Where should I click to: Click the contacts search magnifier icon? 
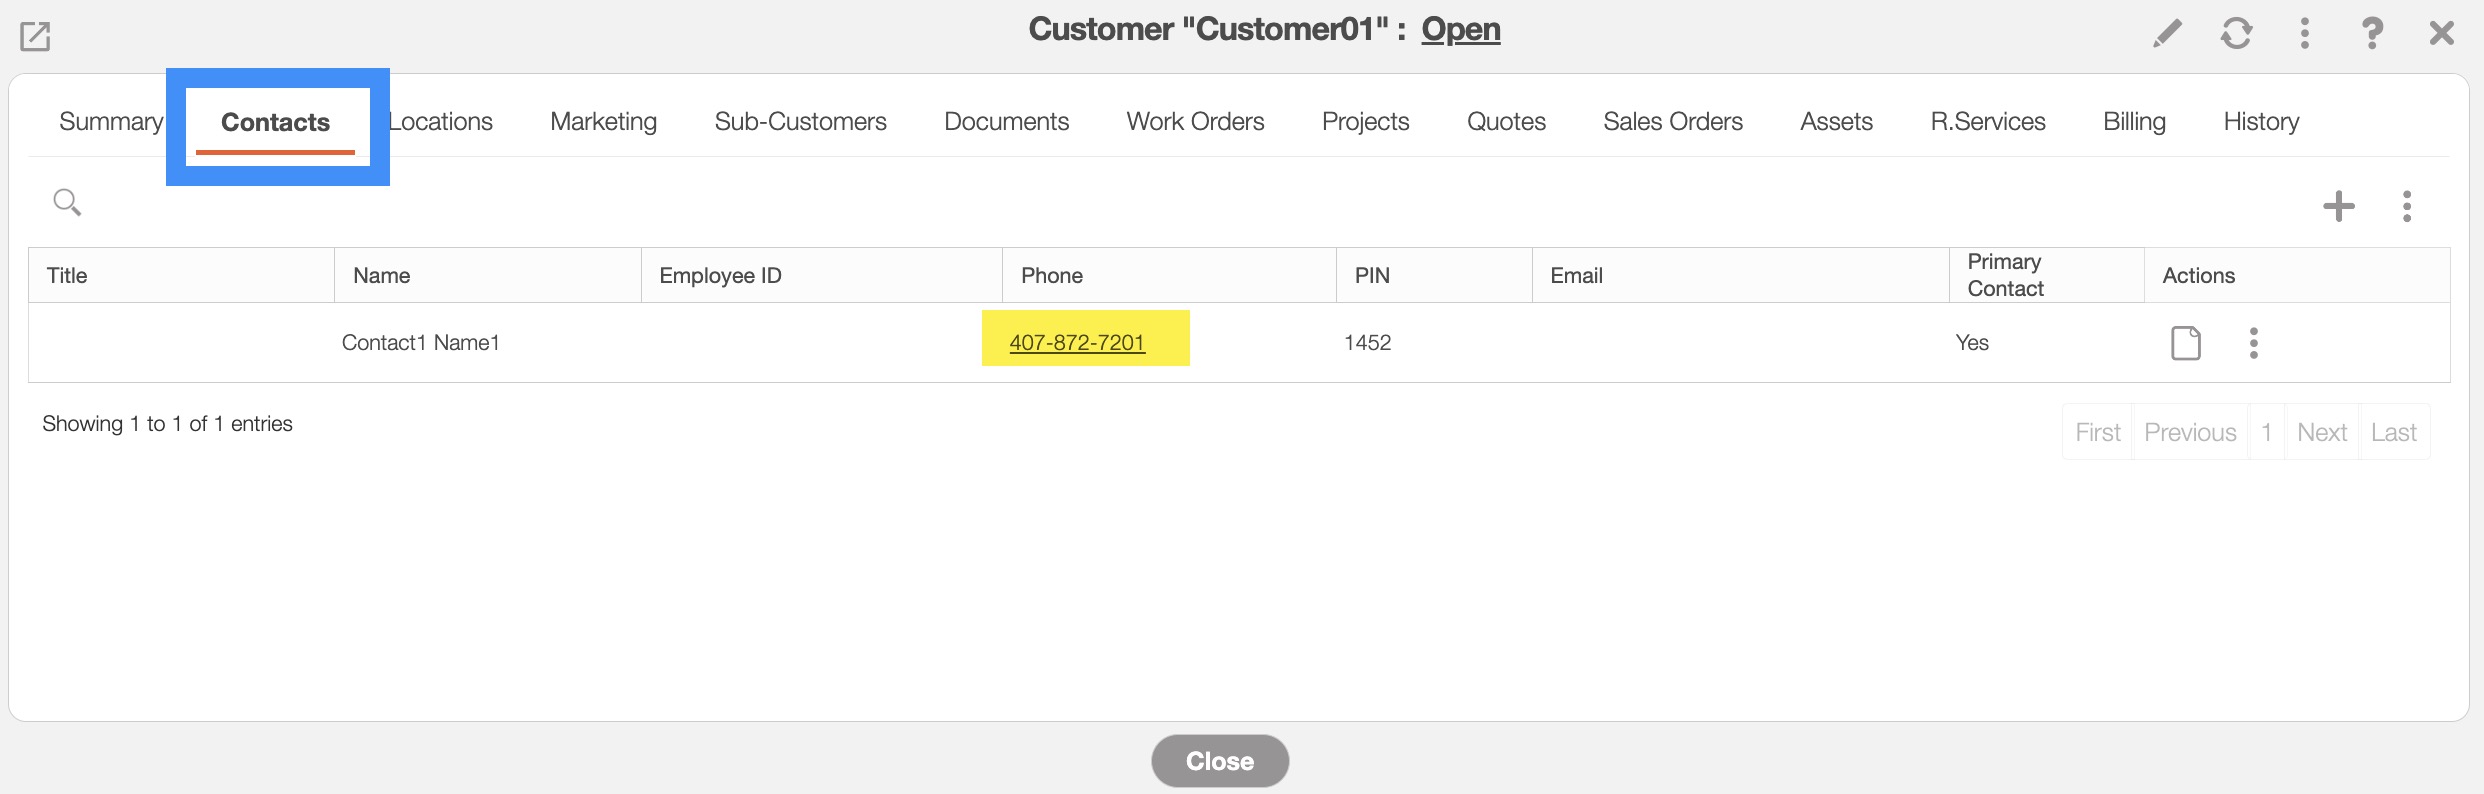point(67,203)
